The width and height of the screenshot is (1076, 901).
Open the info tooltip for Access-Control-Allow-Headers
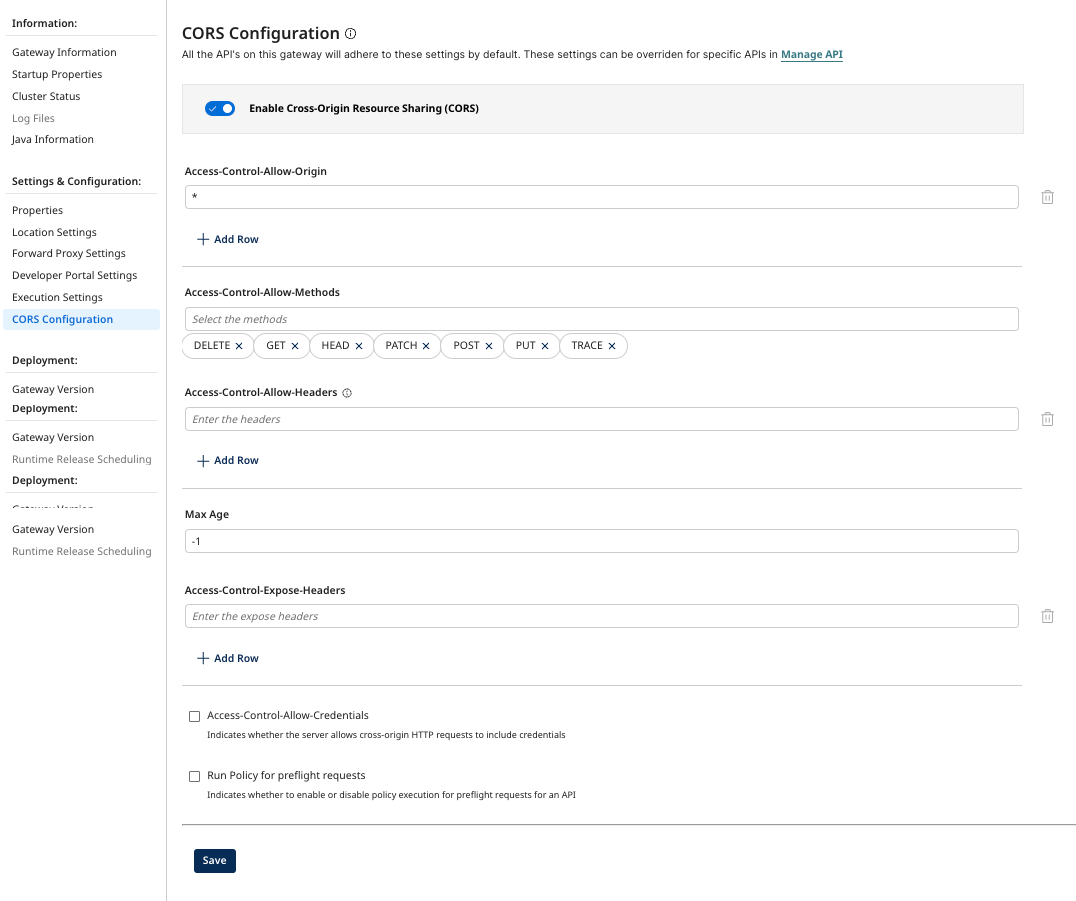coord(346,392)
